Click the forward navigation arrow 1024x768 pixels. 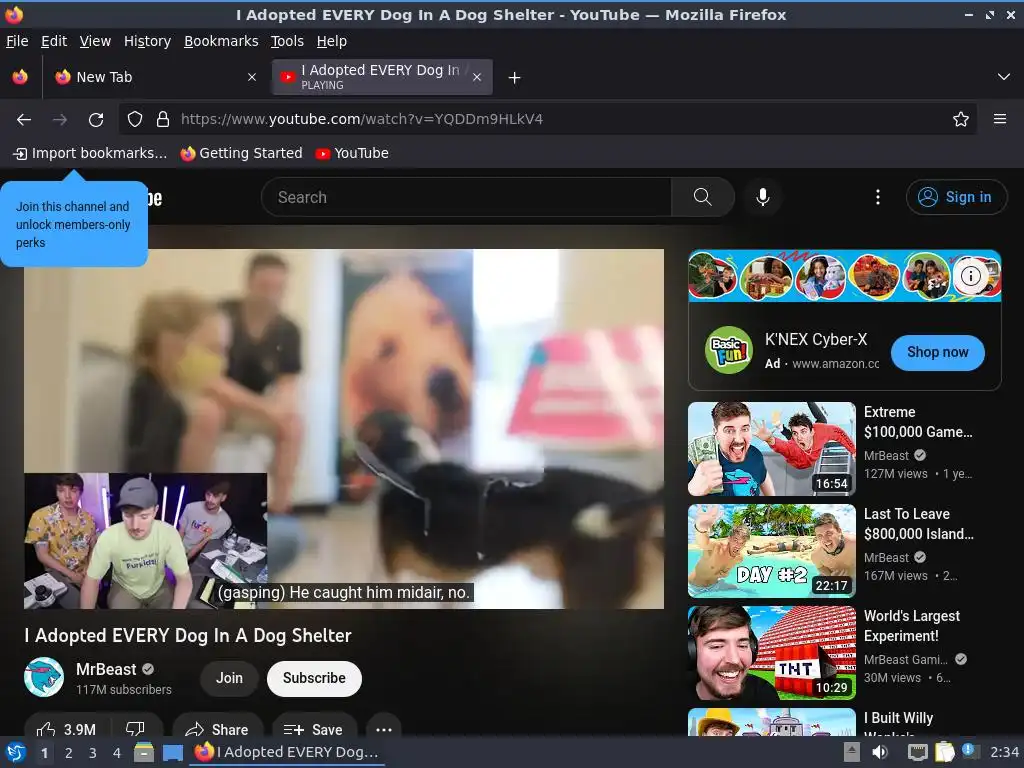(59, 120)
